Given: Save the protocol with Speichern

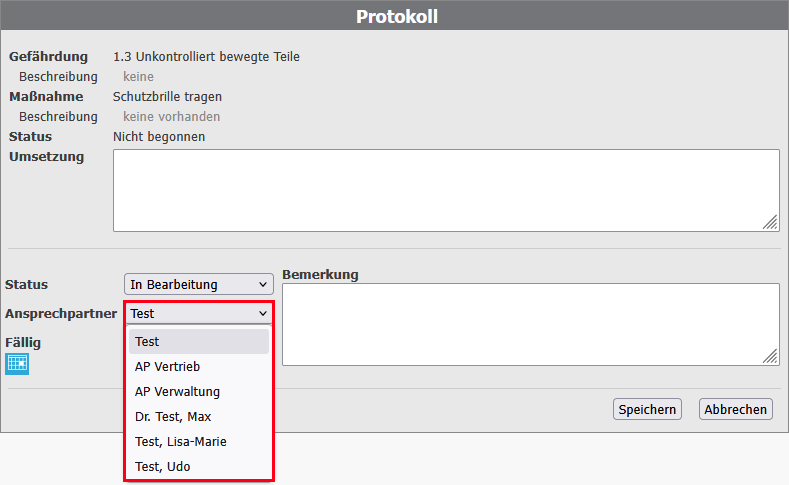Looking at the screenshot, I should (647, 410).
